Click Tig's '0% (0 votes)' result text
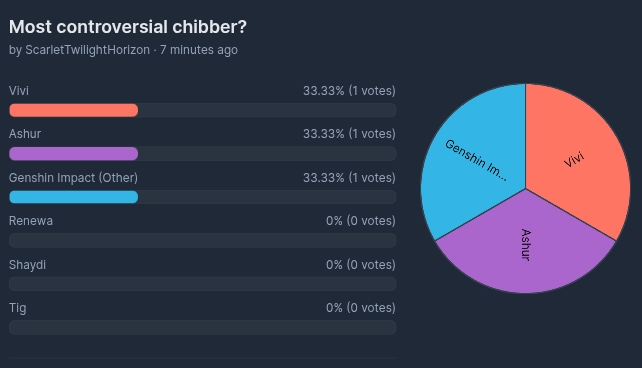The width and height of the screenshot is (642, 368). [361, 308]
